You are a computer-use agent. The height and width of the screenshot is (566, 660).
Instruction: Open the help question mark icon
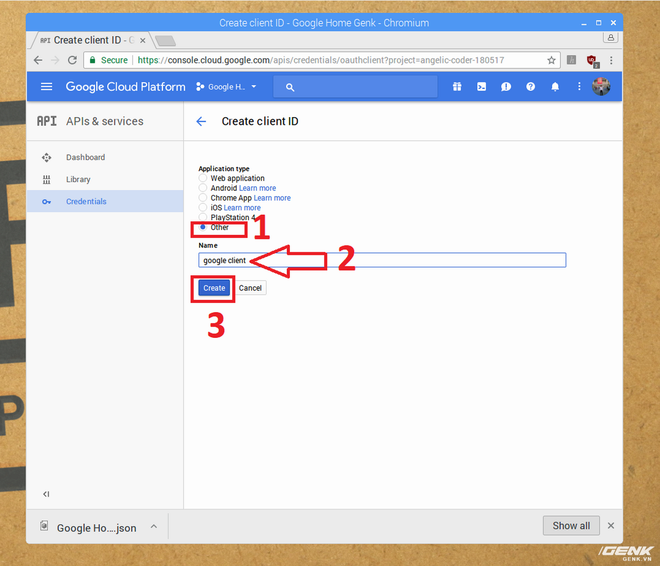530,87
